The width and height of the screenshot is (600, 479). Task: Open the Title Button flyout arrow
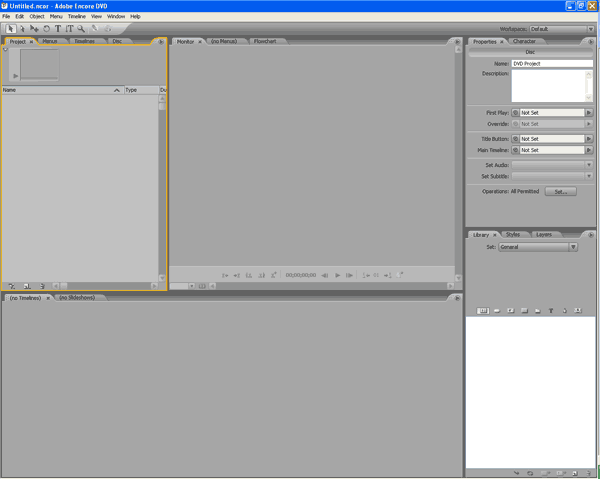click(x=589, y=139)
